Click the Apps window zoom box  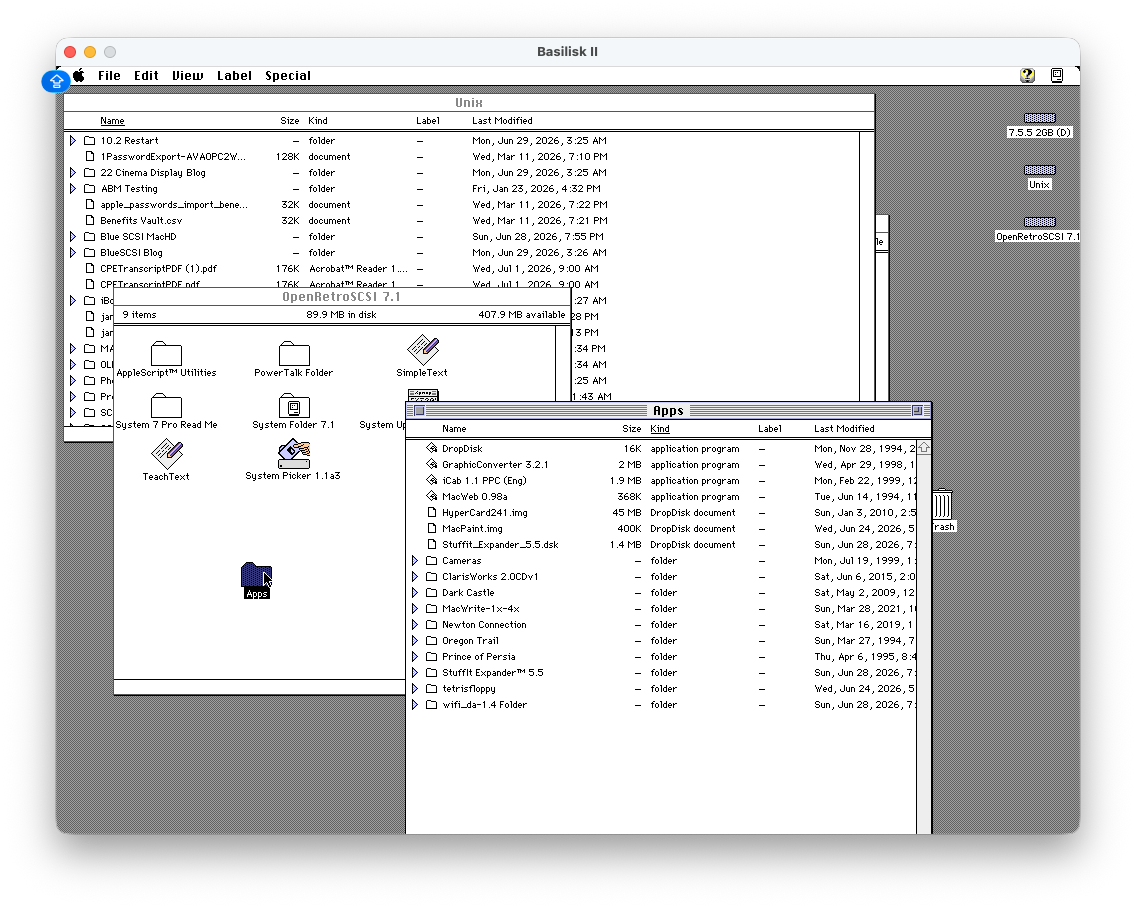pos(917,411)
